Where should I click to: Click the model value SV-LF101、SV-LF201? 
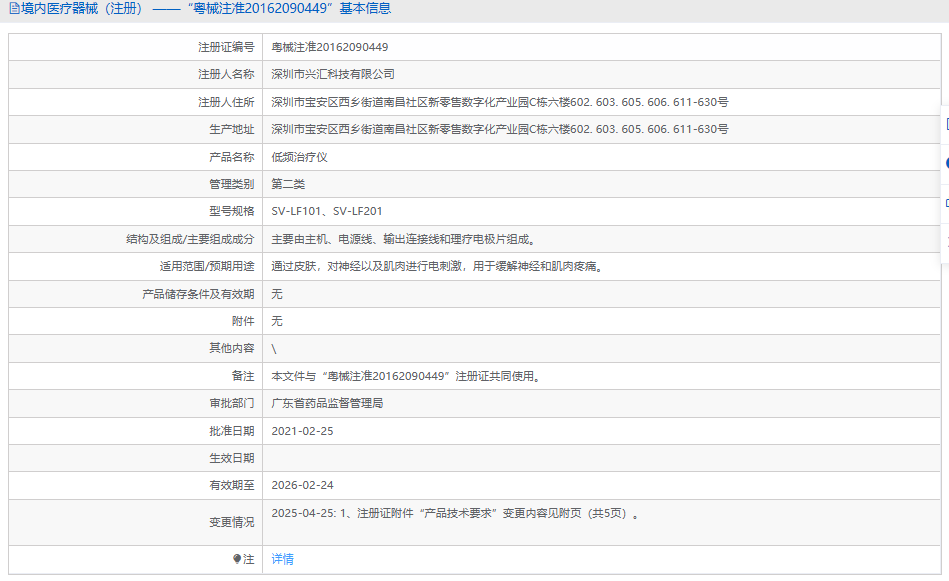(x=326, y=211)
